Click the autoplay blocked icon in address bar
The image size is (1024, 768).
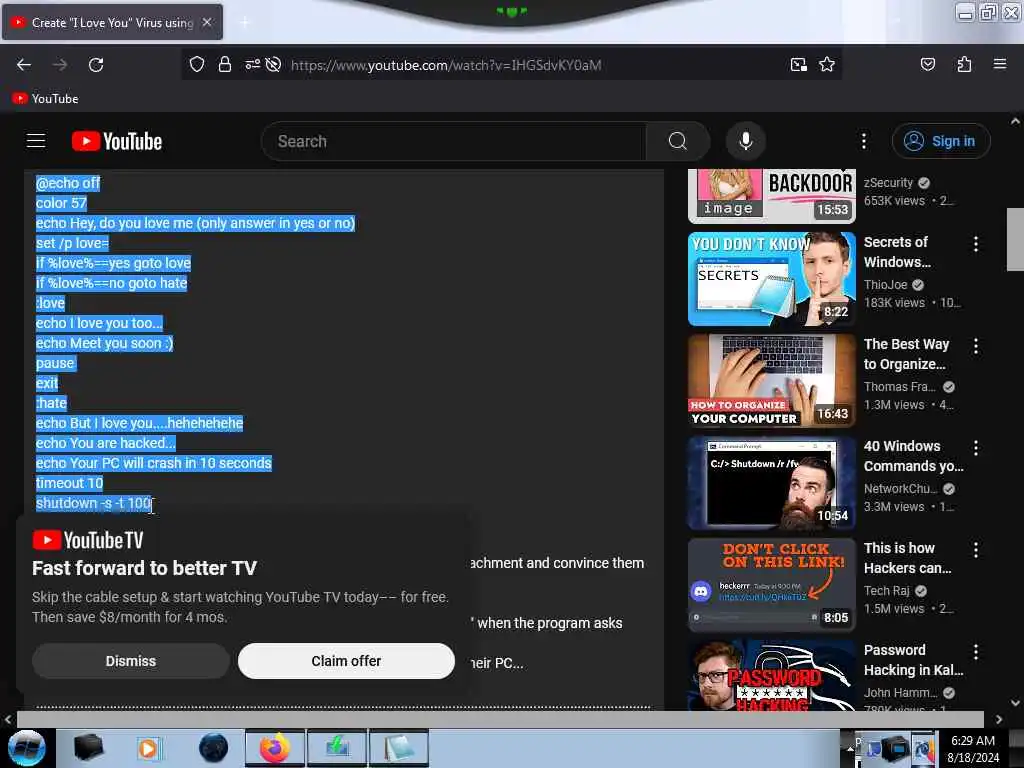pyautogui.click(x=274, y=65)
